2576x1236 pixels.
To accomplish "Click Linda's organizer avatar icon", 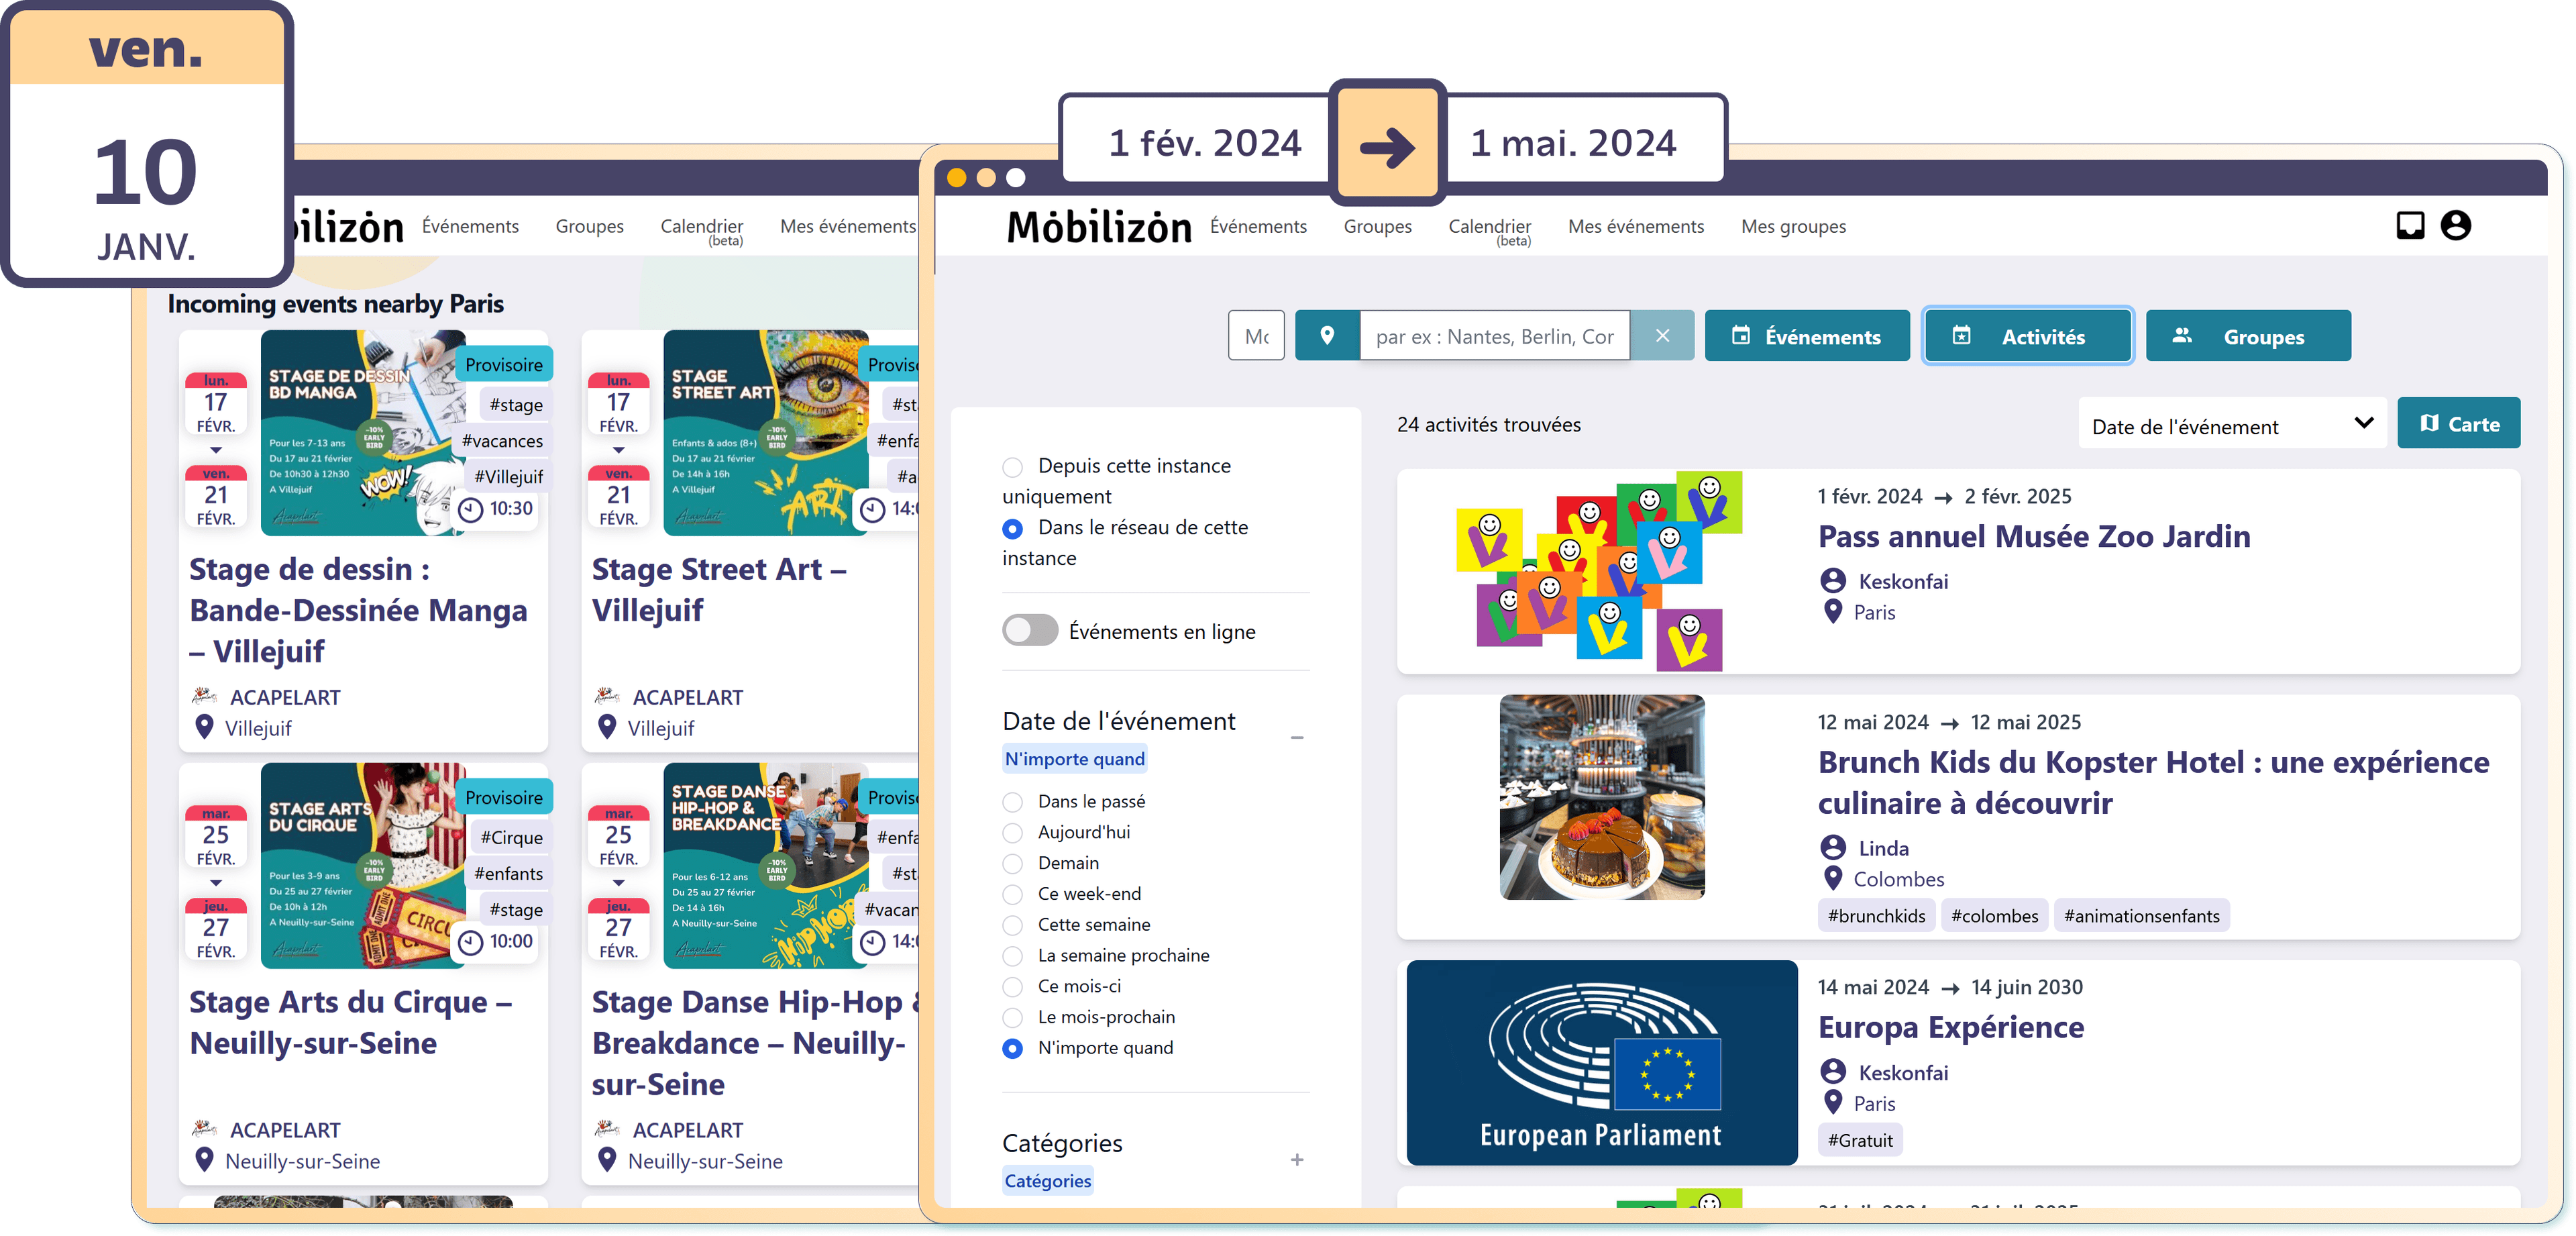I will click(1832, 848).
